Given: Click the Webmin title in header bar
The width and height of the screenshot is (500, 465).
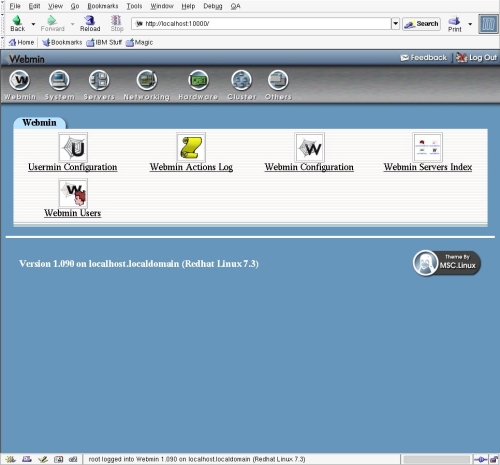Looking at the screenshot, I should point(27,59).
